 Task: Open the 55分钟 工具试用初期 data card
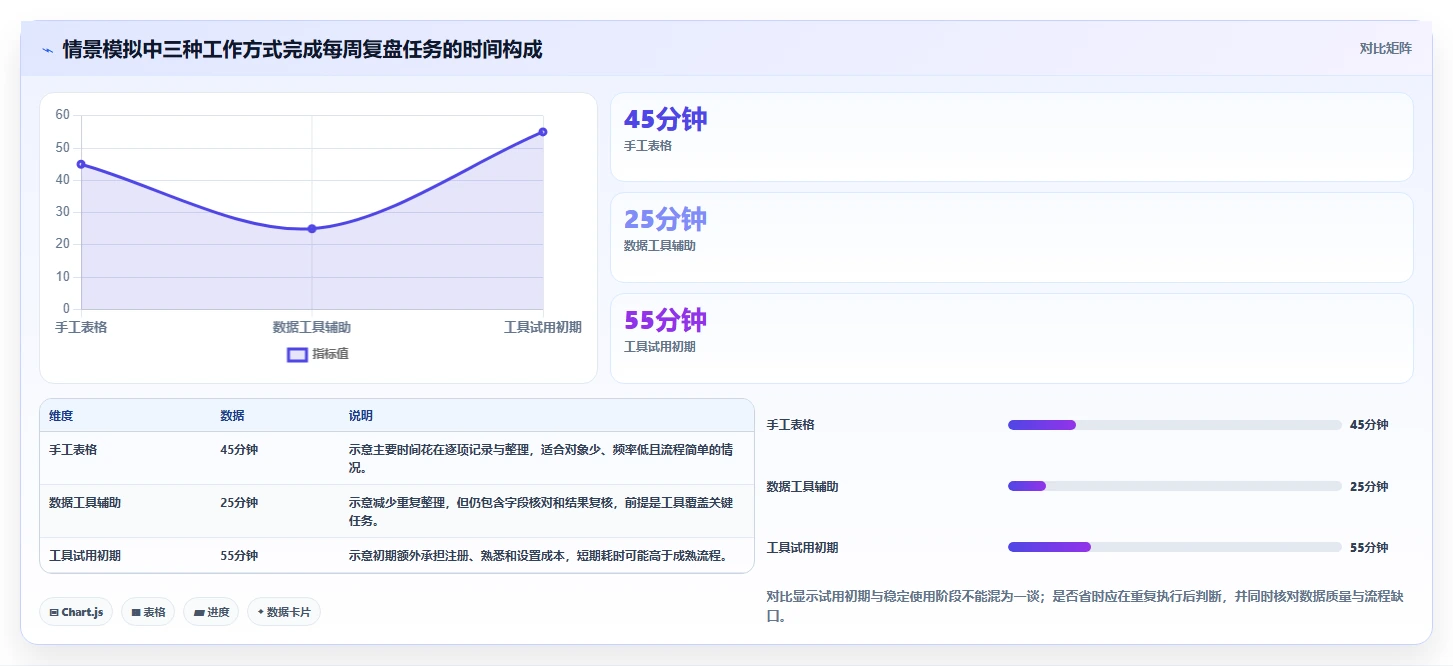(1011, 338)
